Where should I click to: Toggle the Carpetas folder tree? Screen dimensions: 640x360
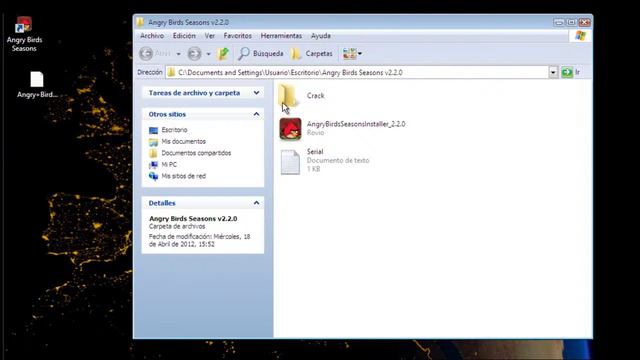(312, 53)
